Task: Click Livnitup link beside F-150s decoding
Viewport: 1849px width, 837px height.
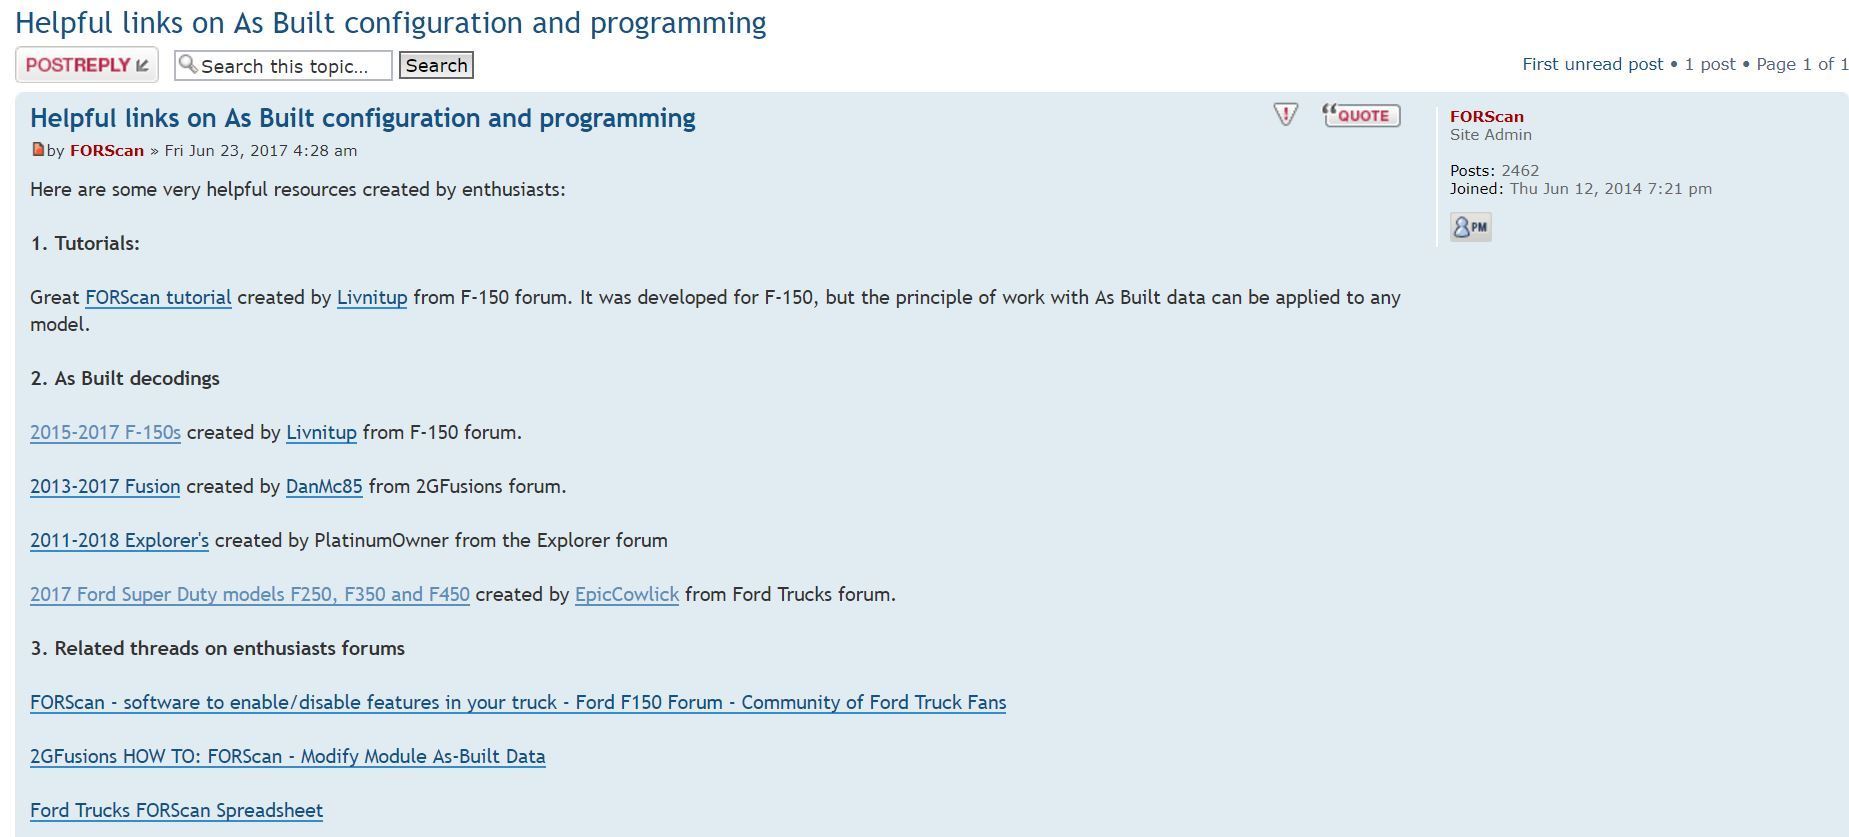Action: pos(321,433)
